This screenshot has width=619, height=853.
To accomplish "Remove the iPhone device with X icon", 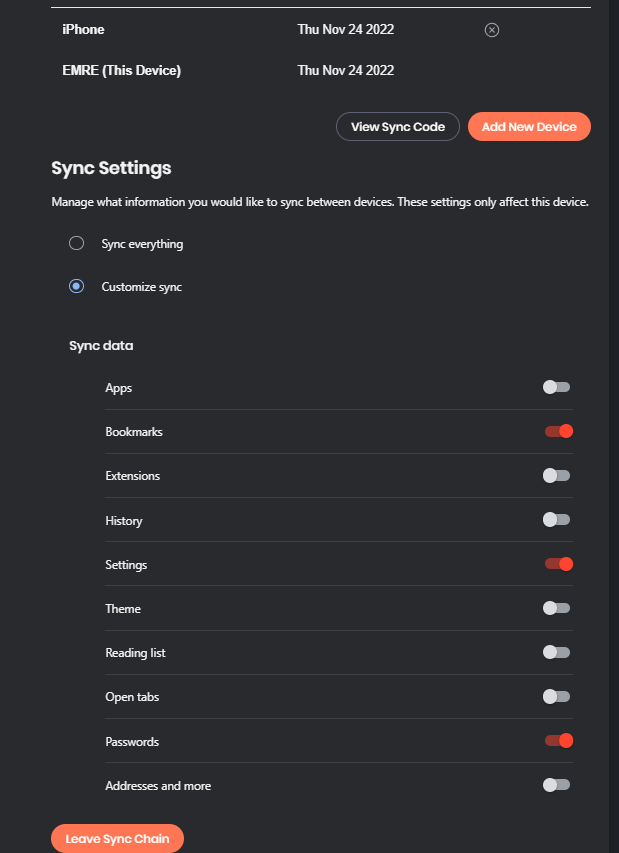I will pyautogui.click(x=491, y=30).
